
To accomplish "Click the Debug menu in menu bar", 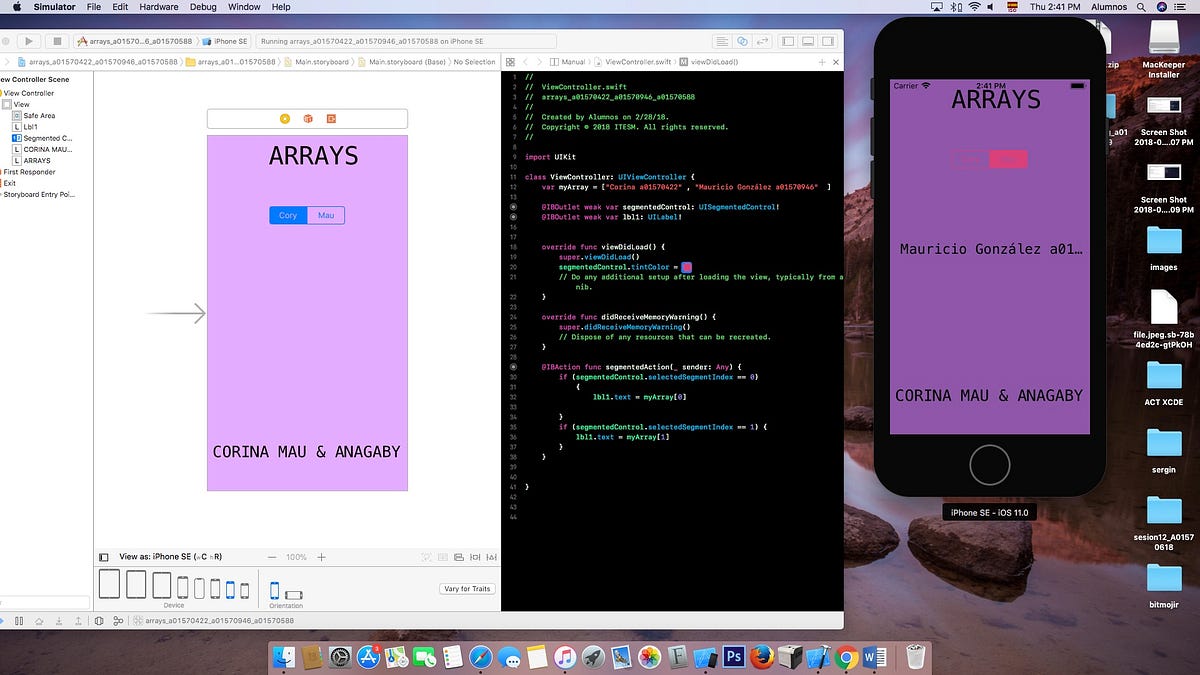I will point(202,7).
